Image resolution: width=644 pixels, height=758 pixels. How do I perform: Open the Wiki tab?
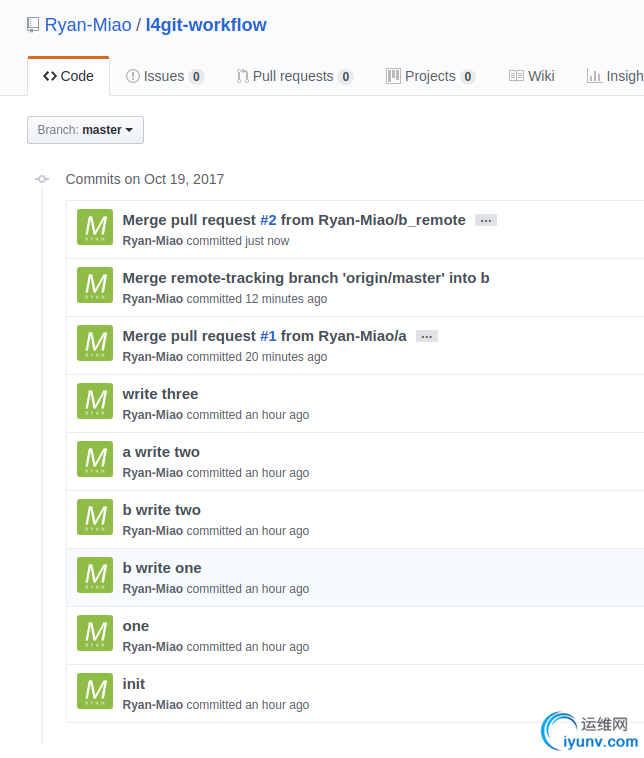531,76
